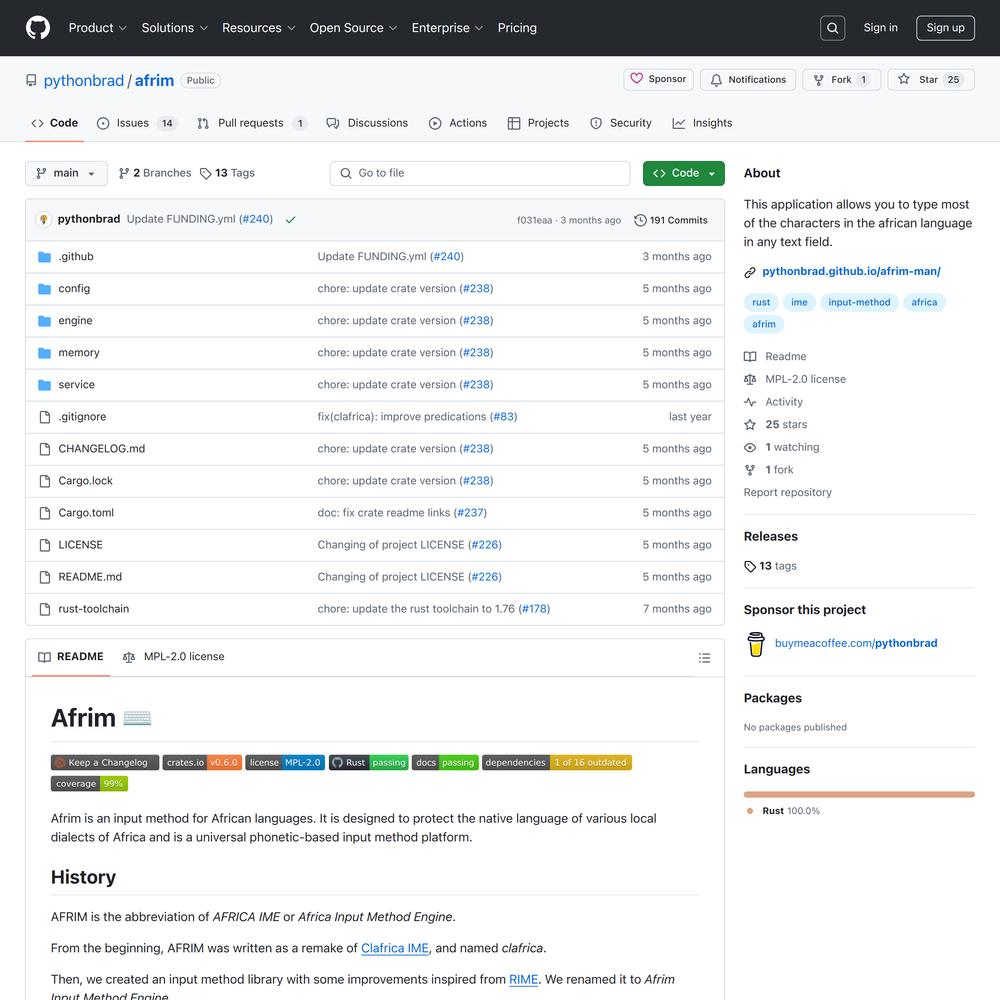
Task: Open the Actions tab
Action: pyautogui.click(x=458, y=123)
